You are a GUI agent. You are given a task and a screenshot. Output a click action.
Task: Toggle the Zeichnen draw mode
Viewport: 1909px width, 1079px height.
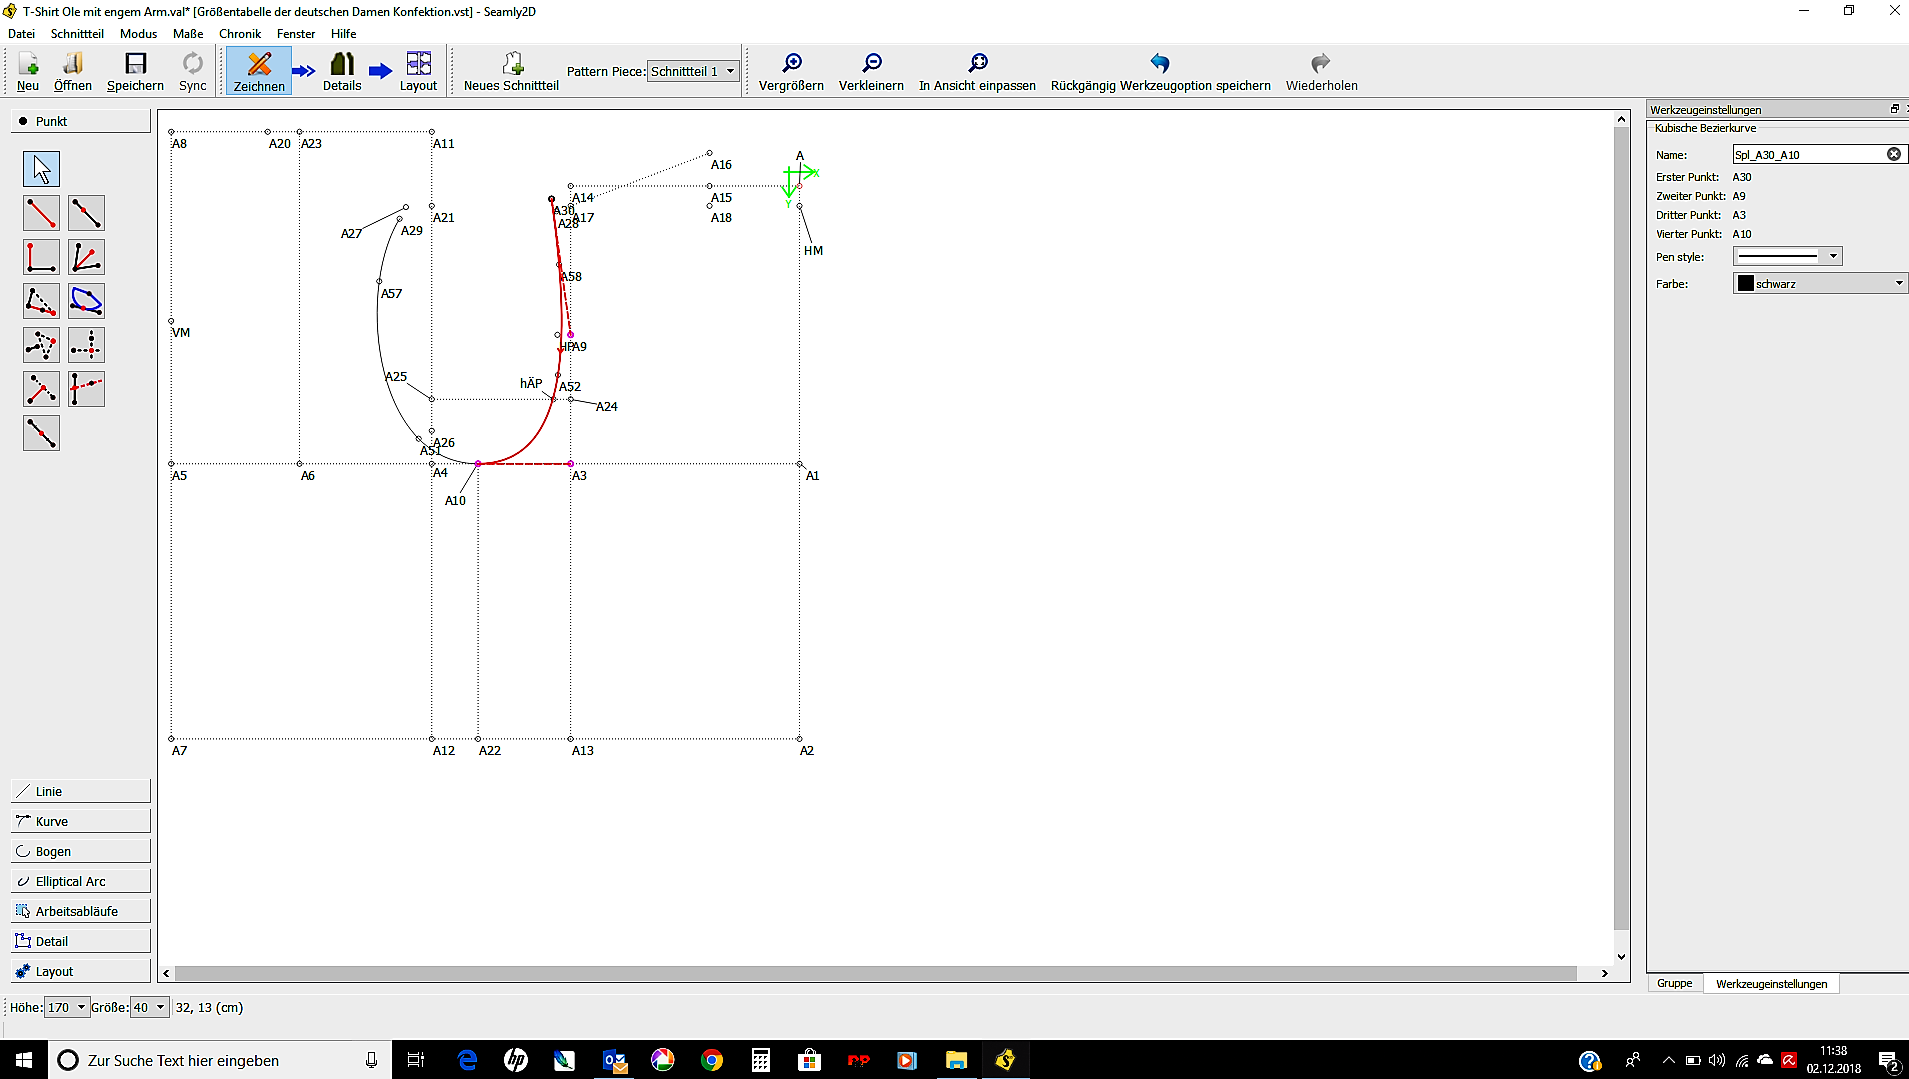(259, 72)
